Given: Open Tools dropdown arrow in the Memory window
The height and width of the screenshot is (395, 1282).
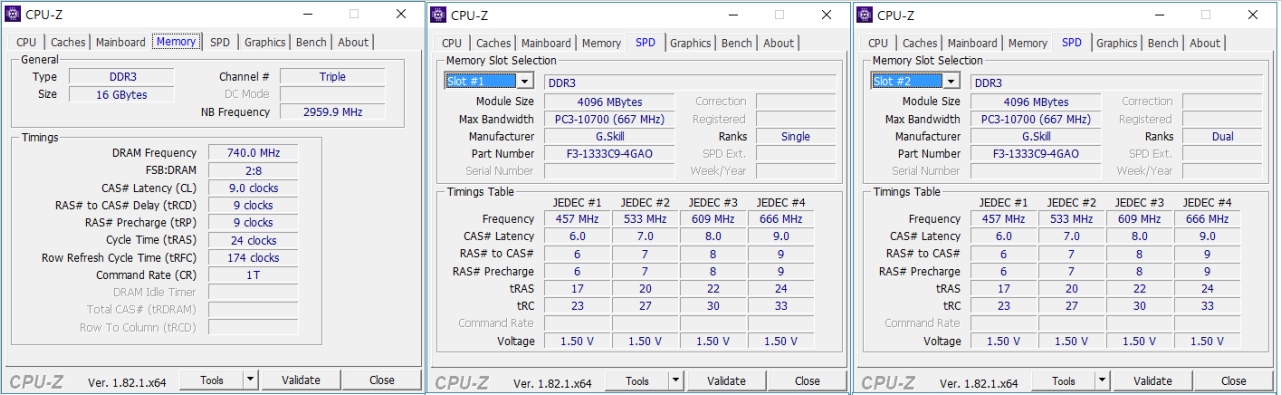Looking at the screenshot, I should click(250, 380).
